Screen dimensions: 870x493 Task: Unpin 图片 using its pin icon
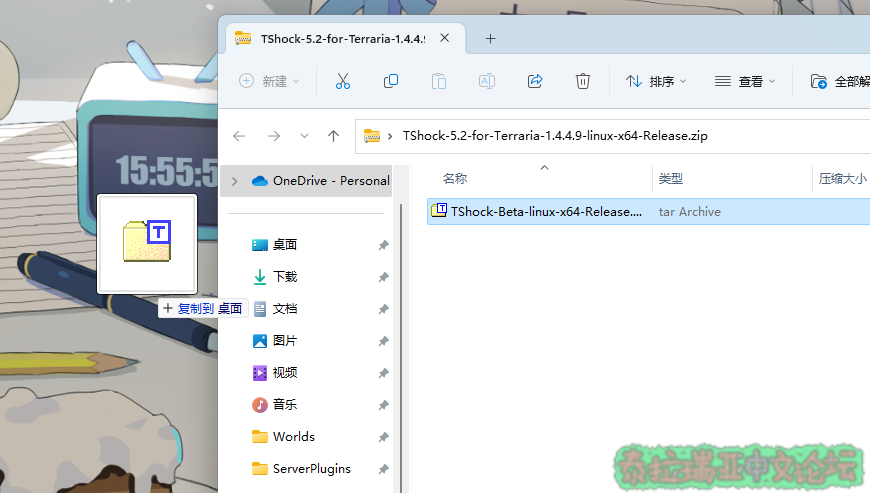(383, 342)
